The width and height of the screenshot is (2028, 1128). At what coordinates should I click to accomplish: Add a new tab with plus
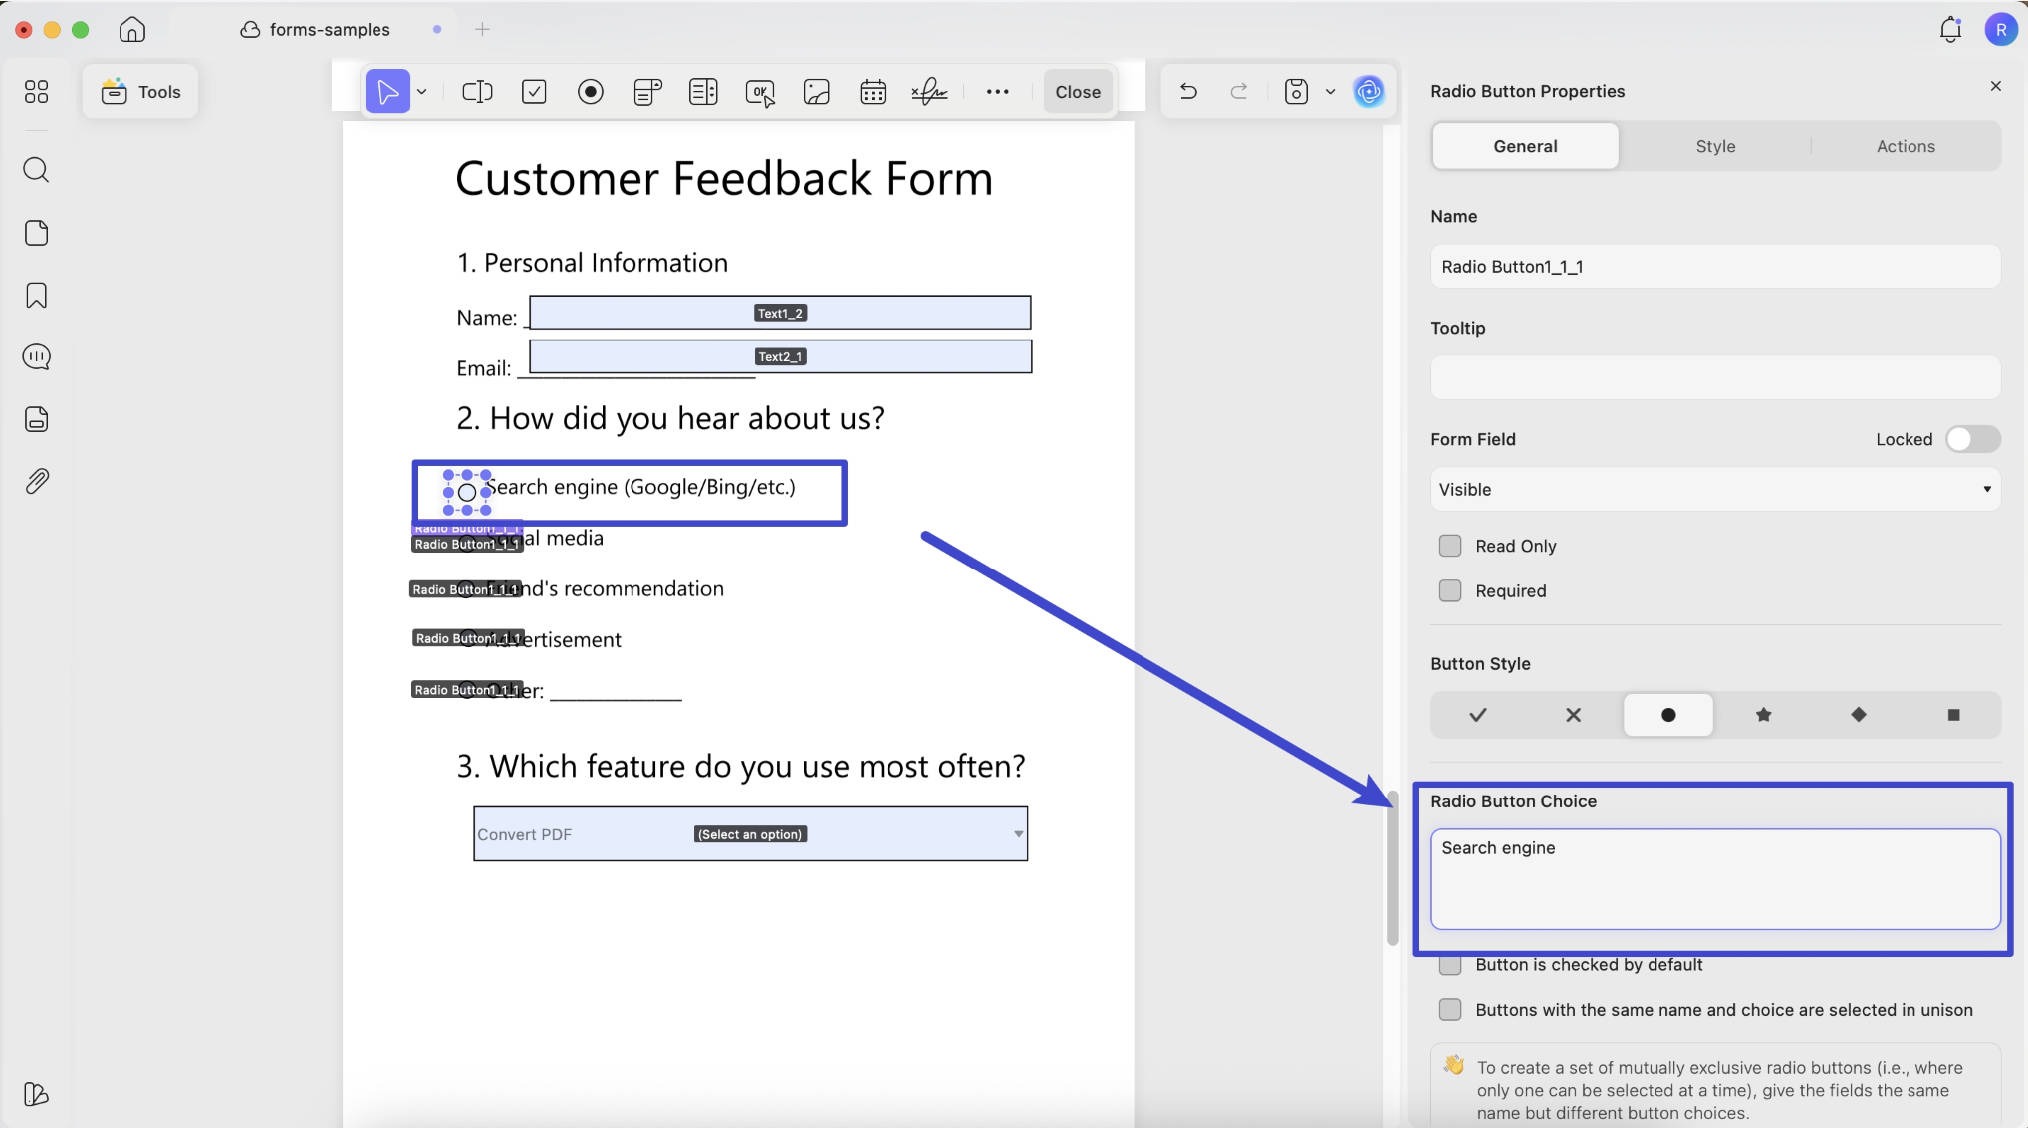point(482,29)
